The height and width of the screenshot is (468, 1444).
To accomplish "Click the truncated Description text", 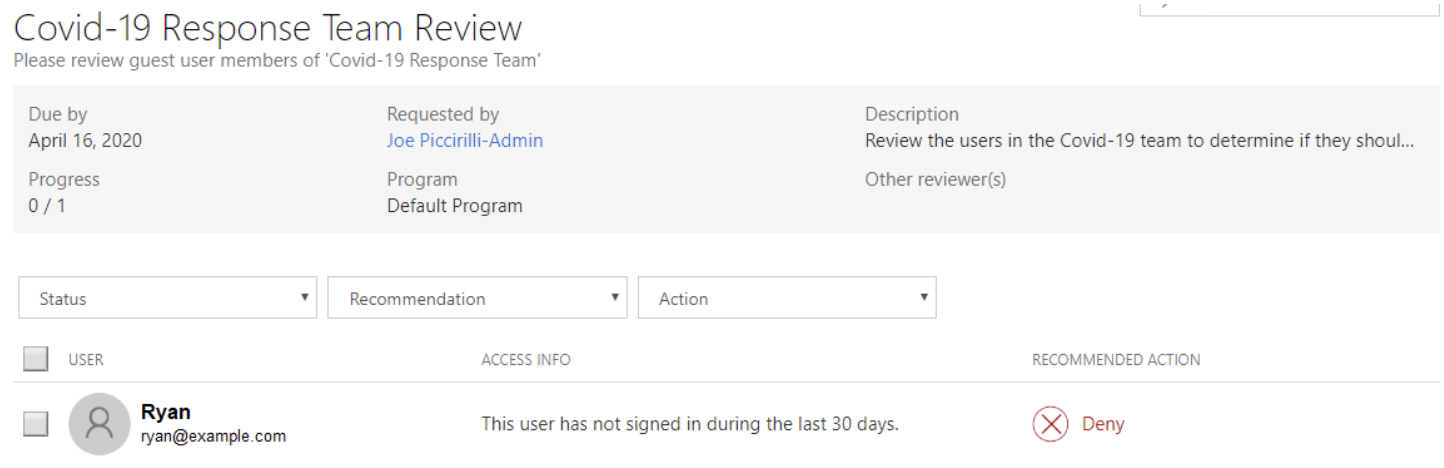I will [1139, 141].
